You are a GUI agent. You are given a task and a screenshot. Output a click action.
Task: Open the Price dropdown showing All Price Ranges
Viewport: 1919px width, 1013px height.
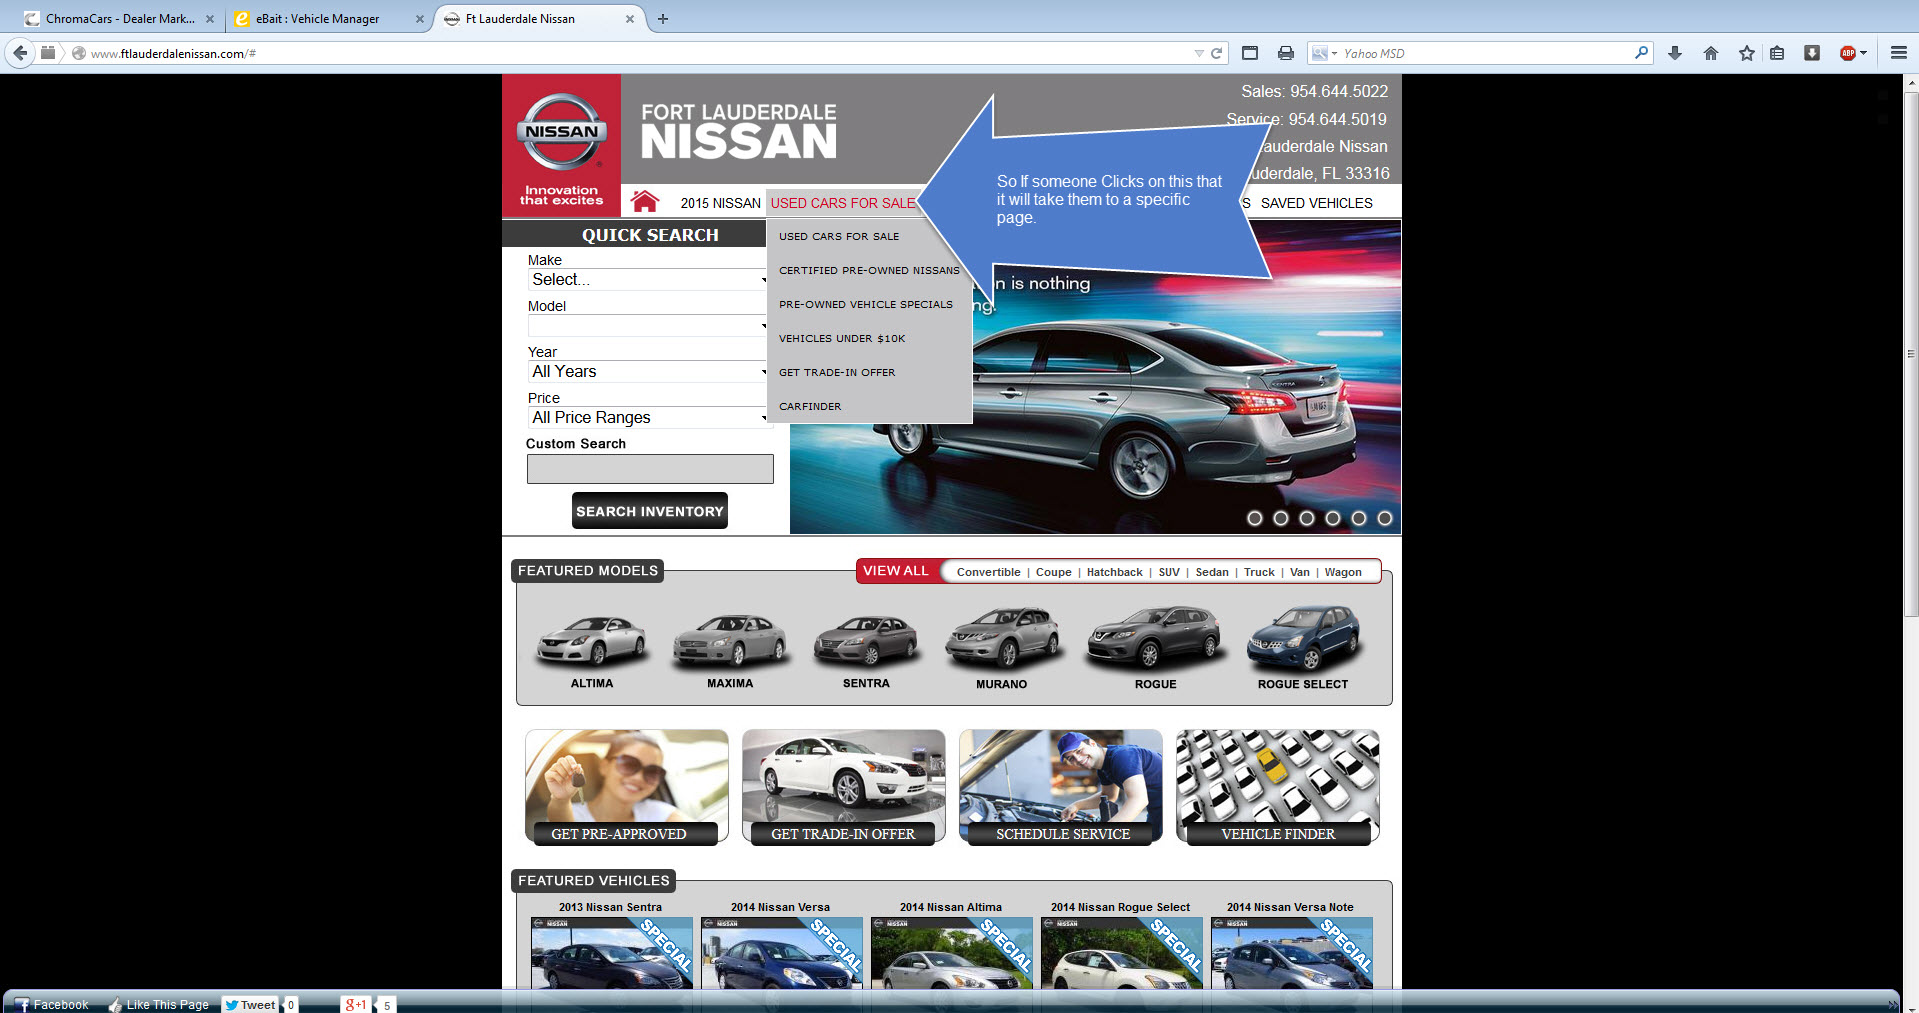(648, 417)
